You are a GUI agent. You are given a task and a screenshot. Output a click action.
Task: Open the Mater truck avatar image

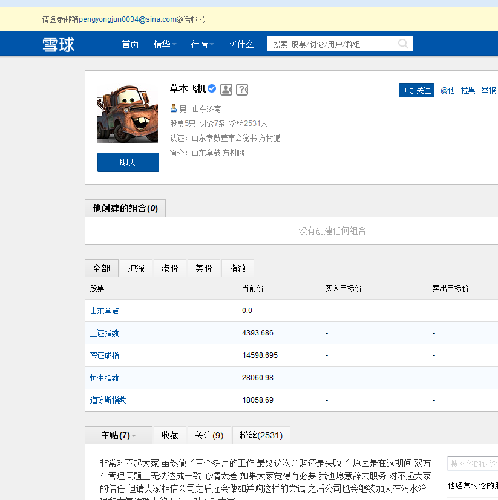[127, 113]
